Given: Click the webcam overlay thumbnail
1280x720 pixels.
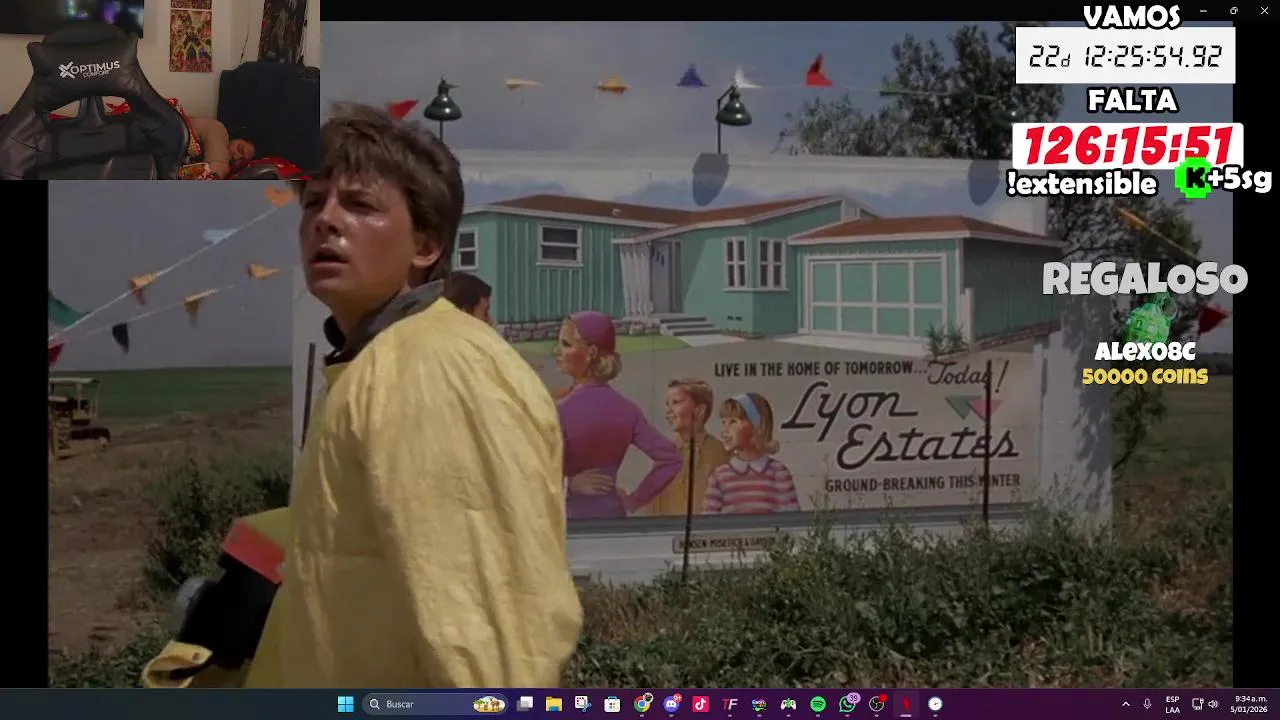Looking at the screenshot, I should click(160, 90).
